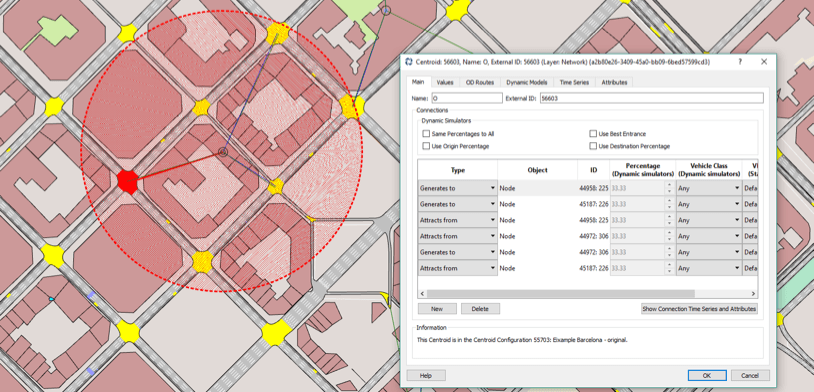The width and height of the screenshot is (814, 392).
Task: Toggle Use Destination Percentage checkbox
Action: (x=593, y=146)
